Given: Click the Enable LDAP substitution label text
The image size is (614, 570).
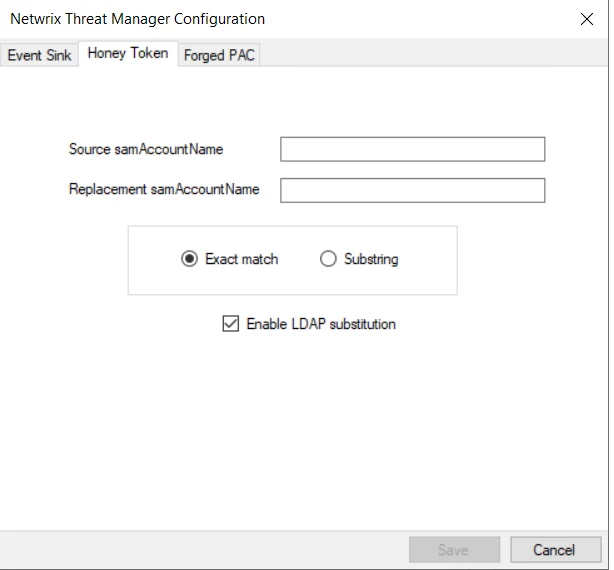Looking at the screenshot, I should pos(321,324).
